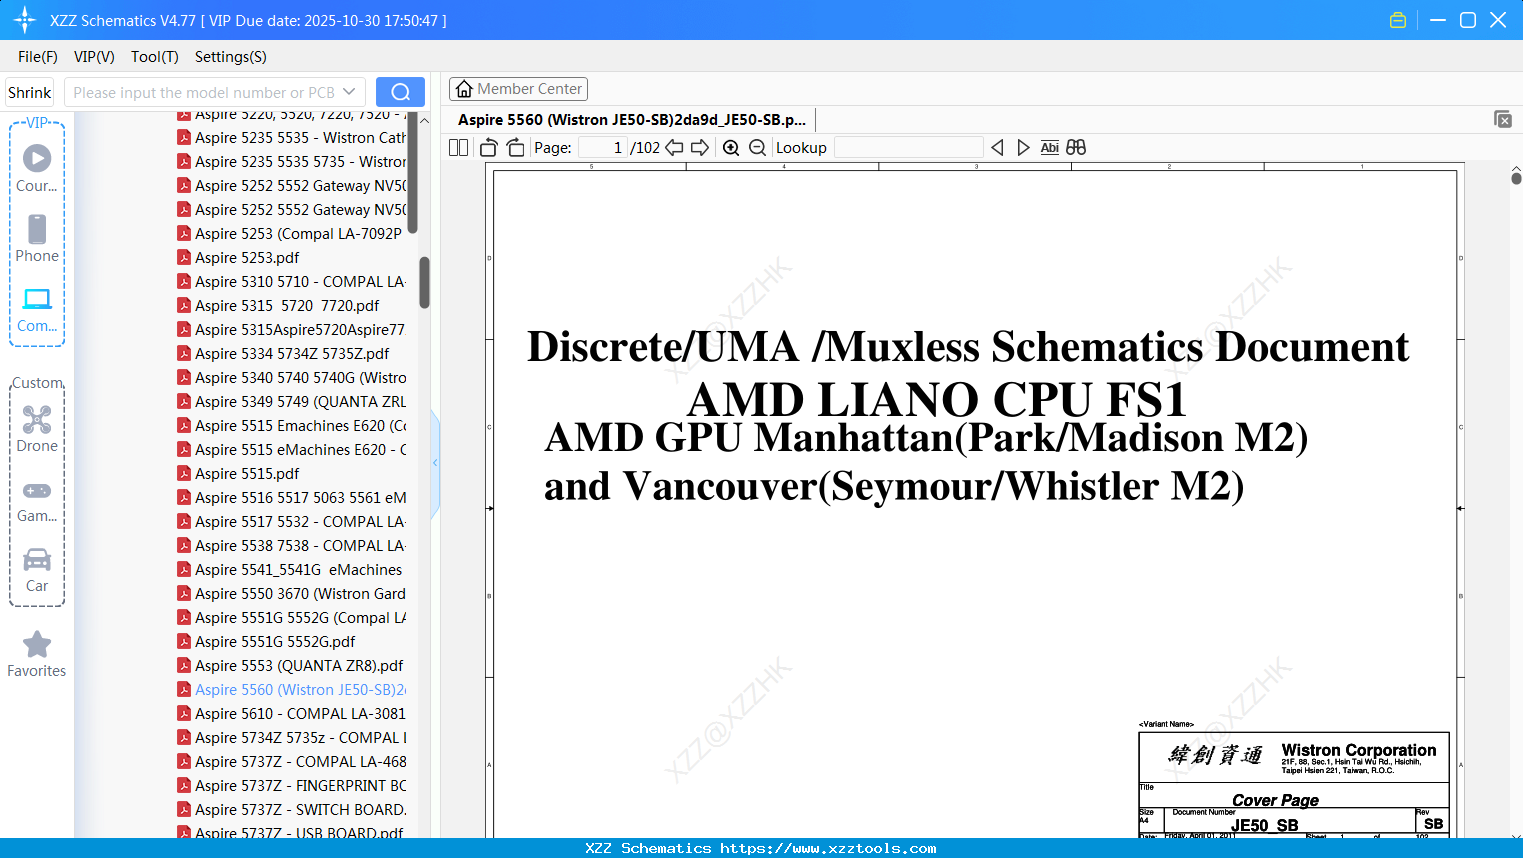Click the house icon beside Member Center
This screenshot has height=858, width=1523.
(x=464, y=89)
